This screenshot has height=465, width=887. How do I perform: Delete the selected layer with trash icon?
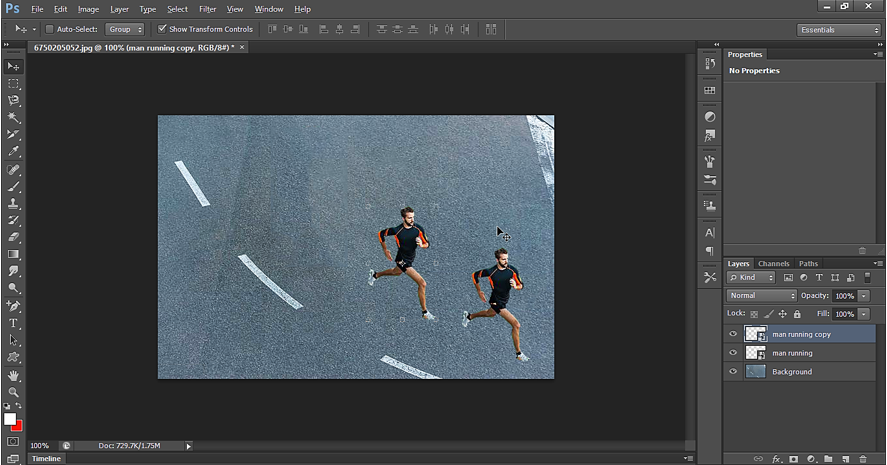coord(863,459)
